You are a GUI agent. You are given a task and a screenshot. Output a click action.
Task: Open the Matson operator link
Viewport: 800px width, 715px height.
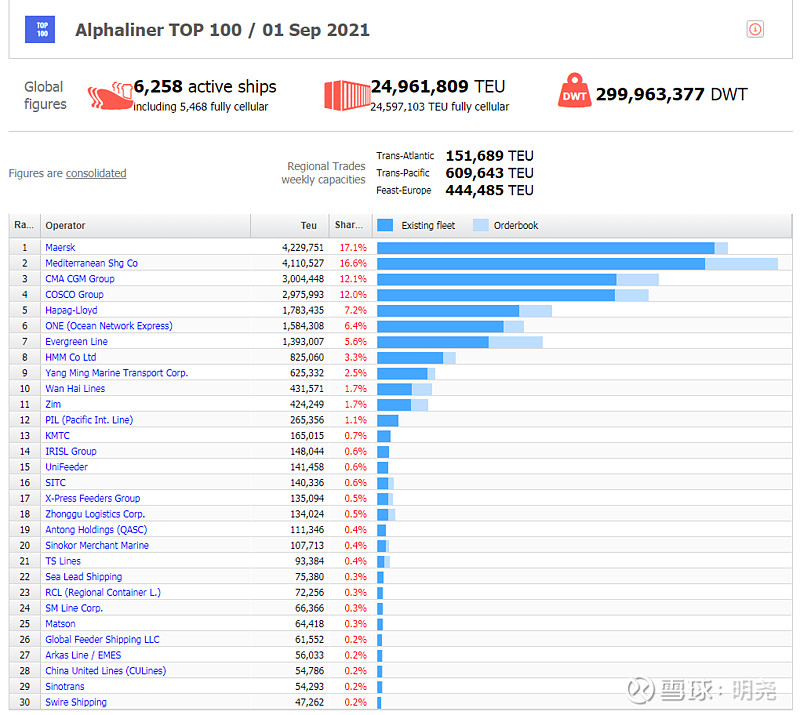point(60,624)
